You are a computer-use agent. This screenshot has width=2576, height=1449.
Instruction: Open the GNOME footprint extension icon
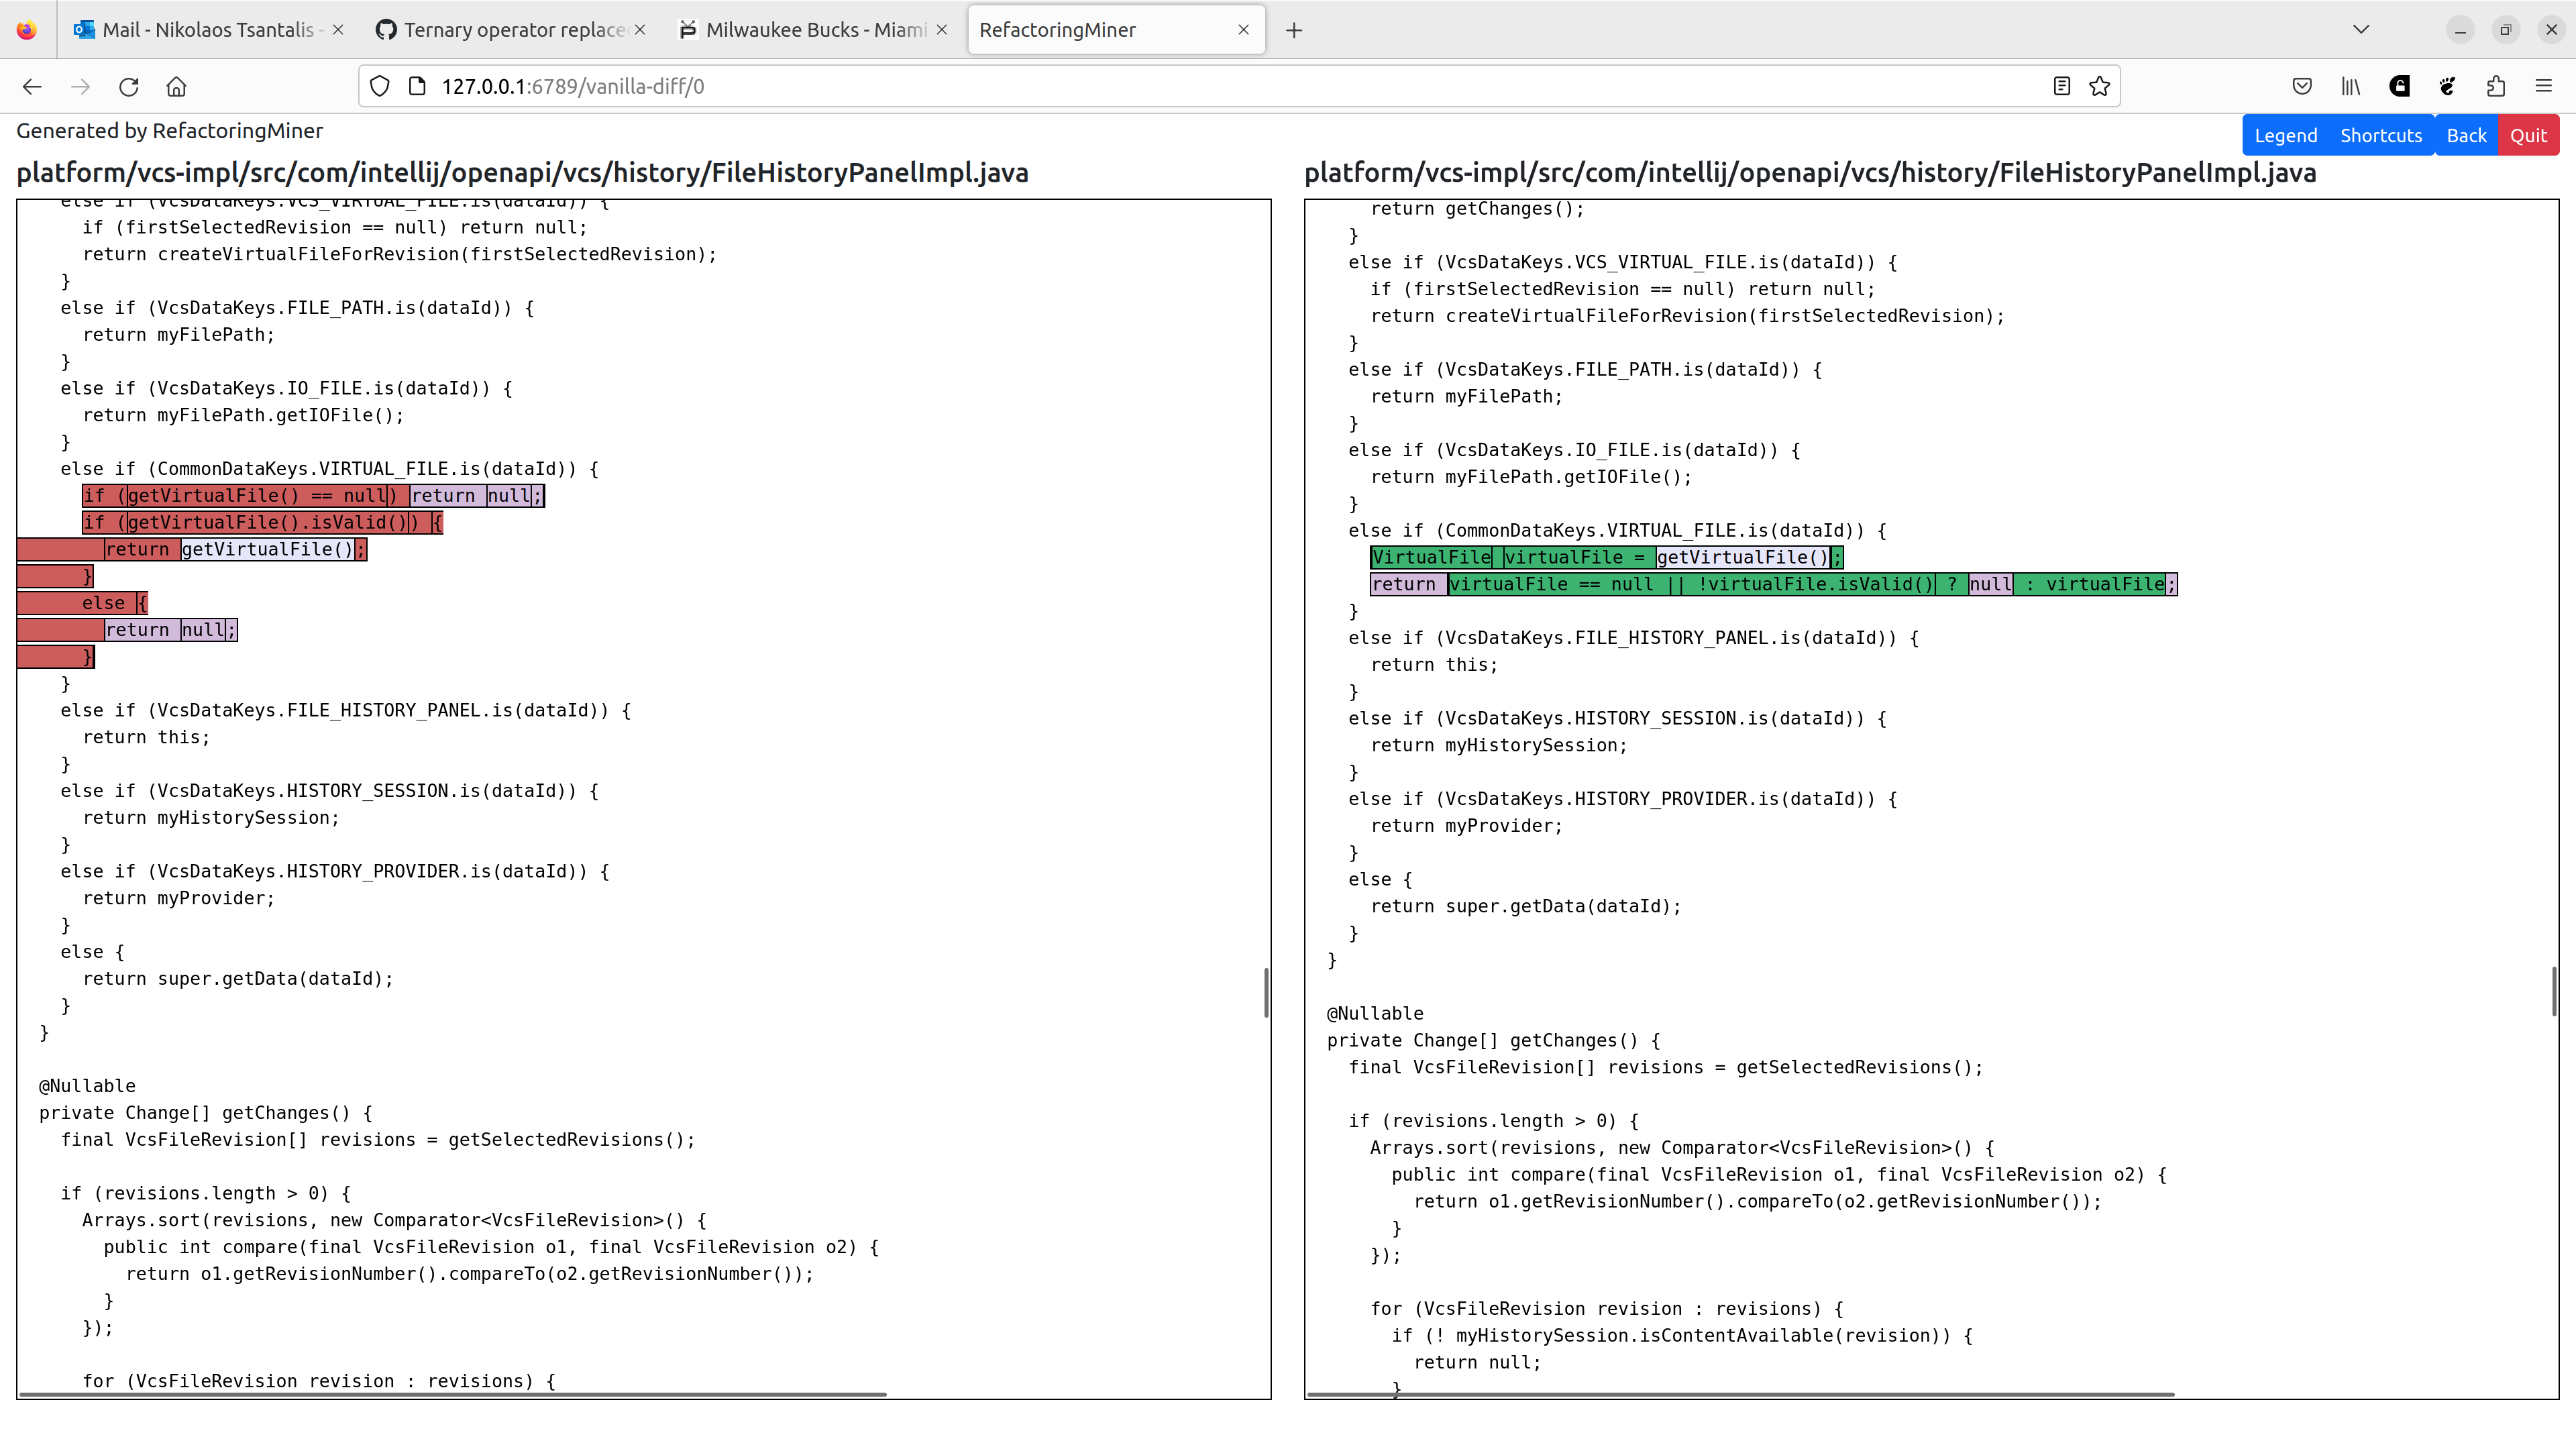point(2447,86)
